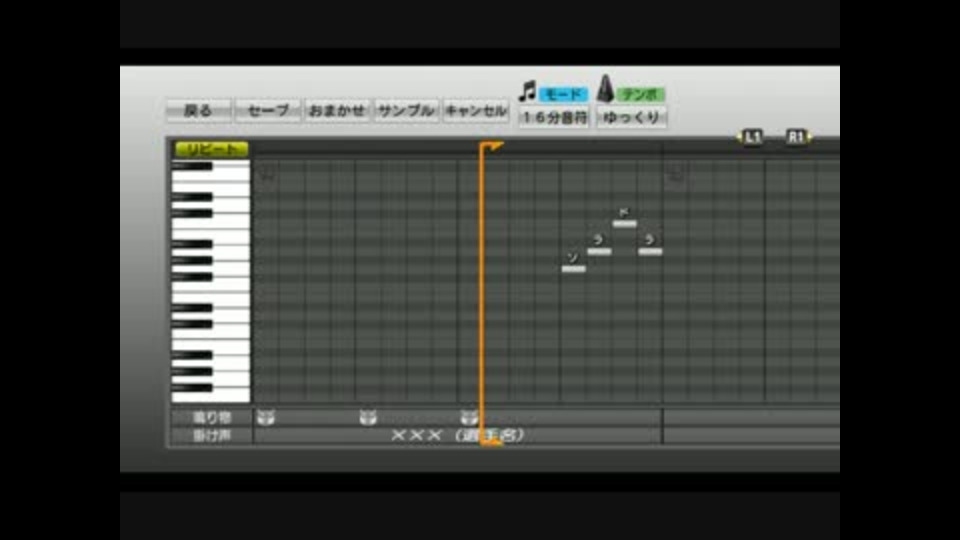Toggle the yellow リピート repeat button
This screenshot has height=540, width=960.
211,149
